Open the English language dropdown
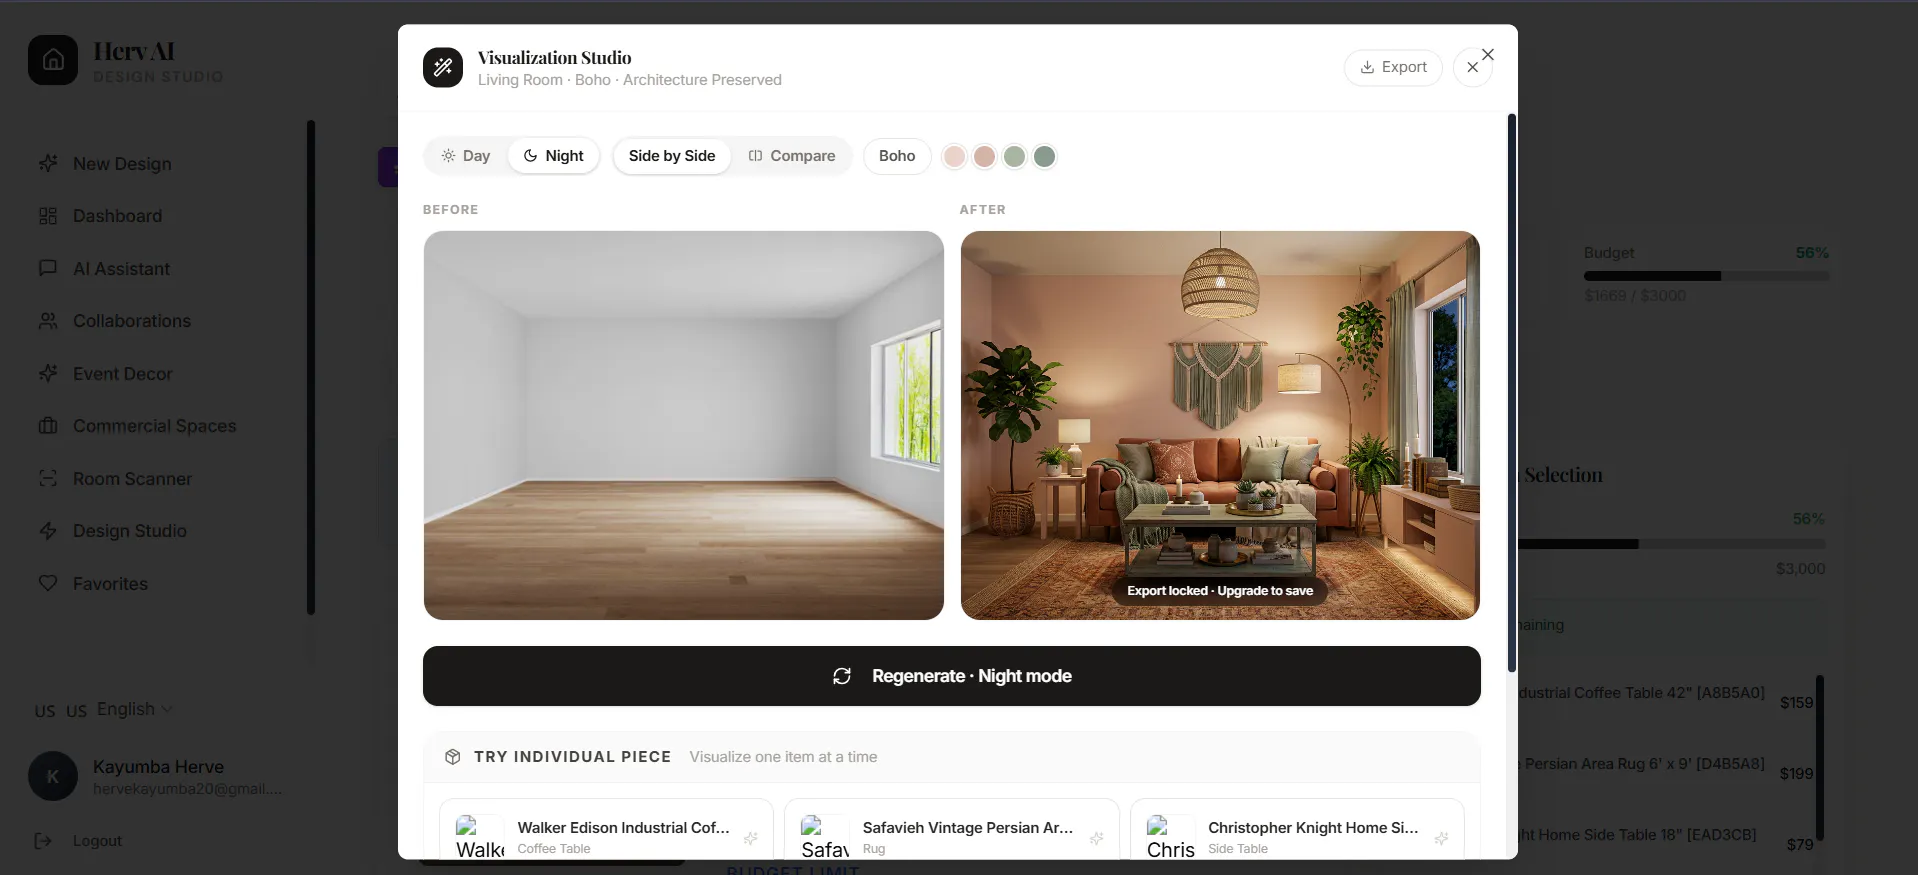1918x875 pixels. click(135, 709)
